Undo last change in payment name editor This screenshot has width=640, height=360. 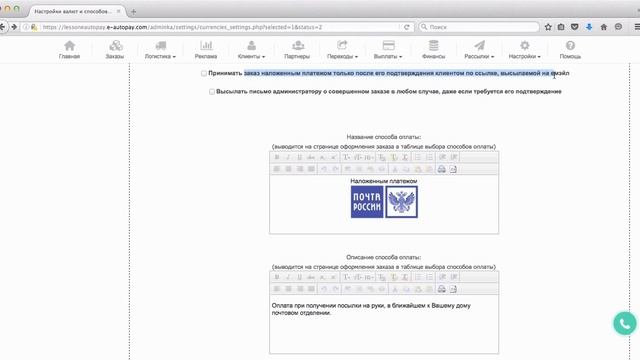tap(324, 169)
